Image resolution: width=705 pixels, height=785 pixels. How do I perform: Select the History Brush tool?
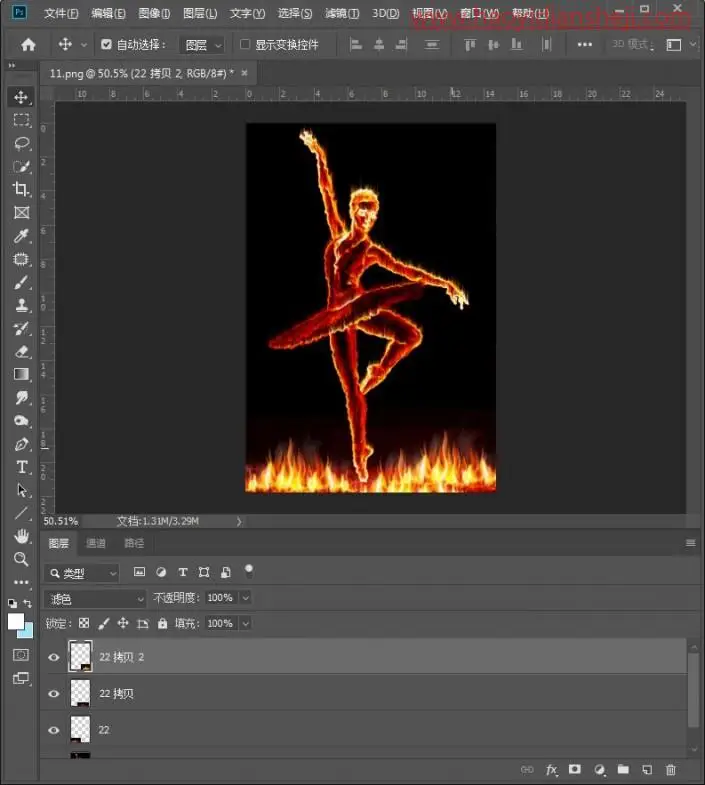coord(21,328)
